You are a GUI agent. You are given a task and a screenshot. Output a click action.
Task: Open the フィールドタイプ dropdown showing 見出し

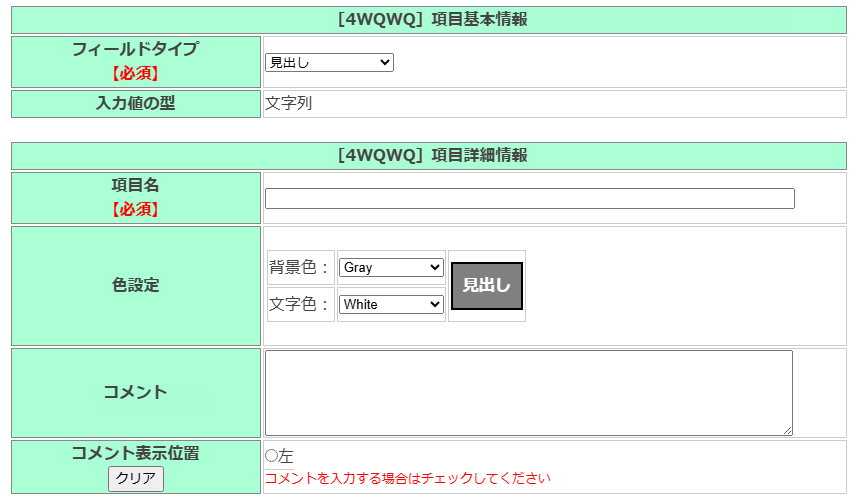[329, 63]
